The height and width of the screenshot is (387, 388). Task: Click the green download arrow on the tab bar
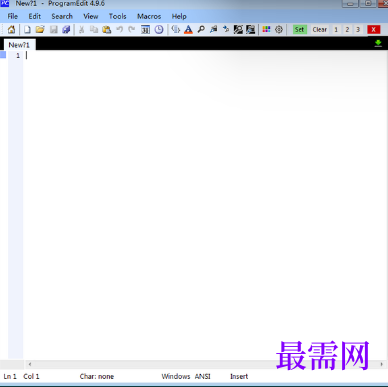click(378, 43)
